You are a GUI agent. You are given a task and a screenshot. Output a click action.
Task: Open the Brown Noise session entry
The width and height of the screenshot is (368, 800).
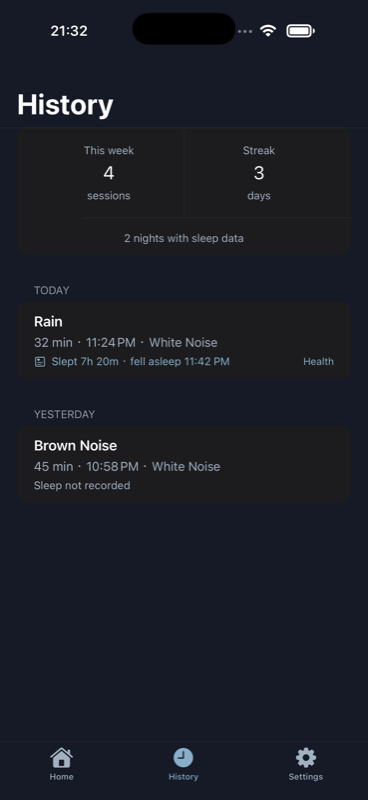(184, 464)
